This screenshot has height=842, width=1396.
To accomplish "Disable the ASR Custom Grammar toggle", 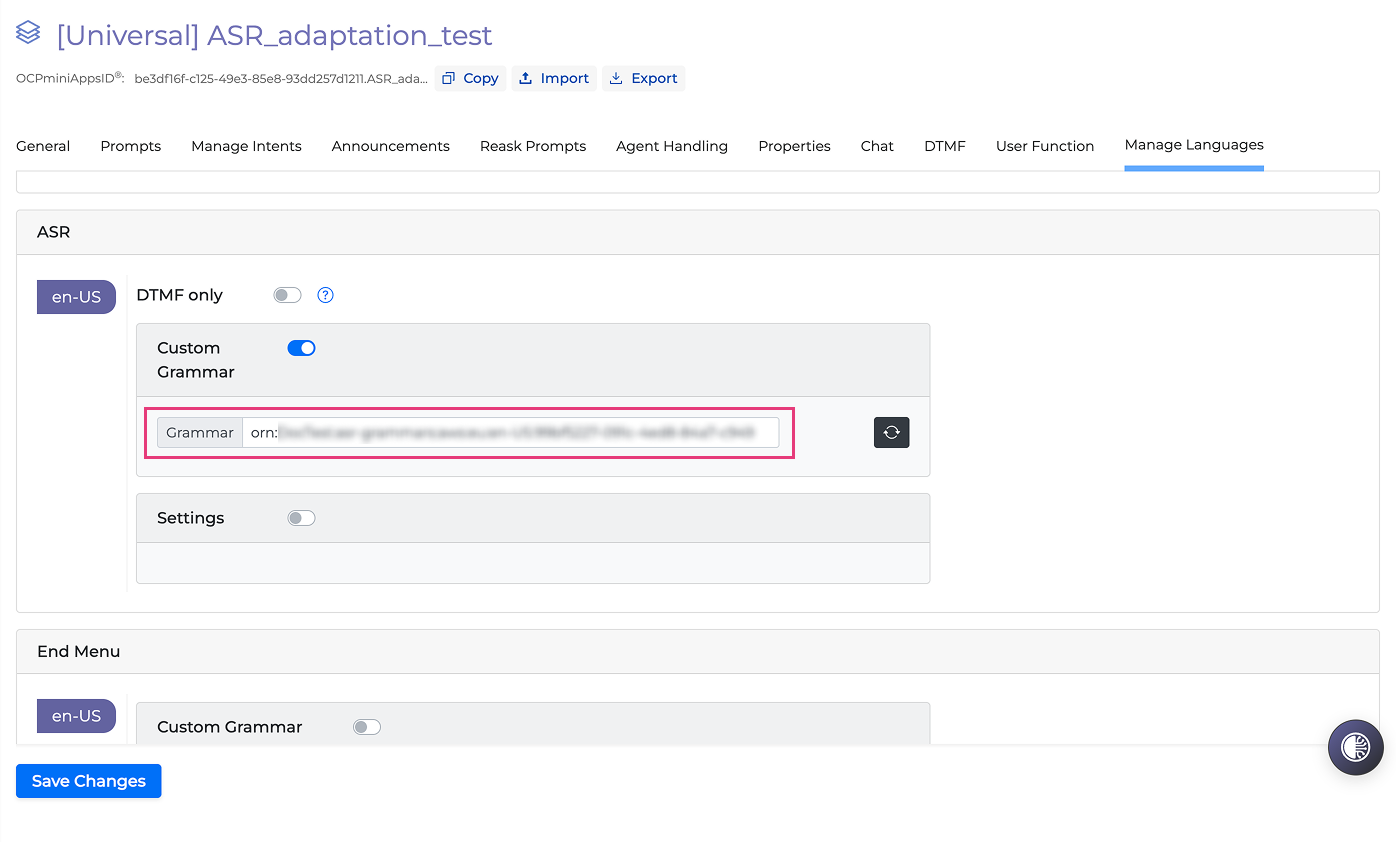I will [301, 348].
